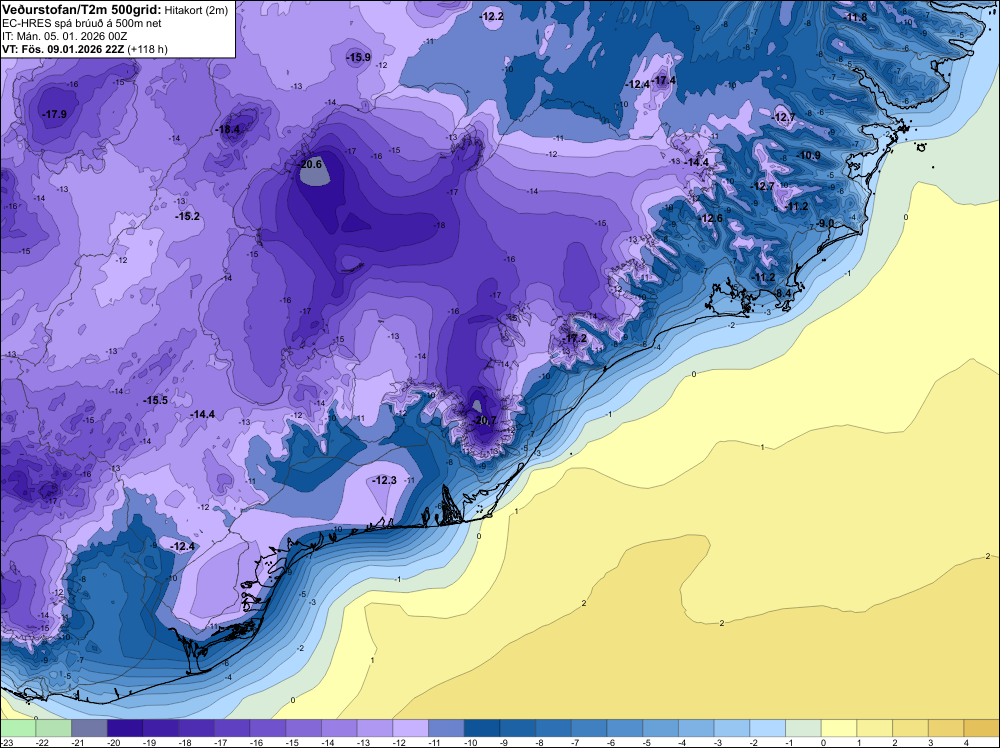The width and height of the screenshot is (1000, 748).
Task: Pick the pale legend swatch labeled -1
Action: pyautogui.click(x=804, y=728)
